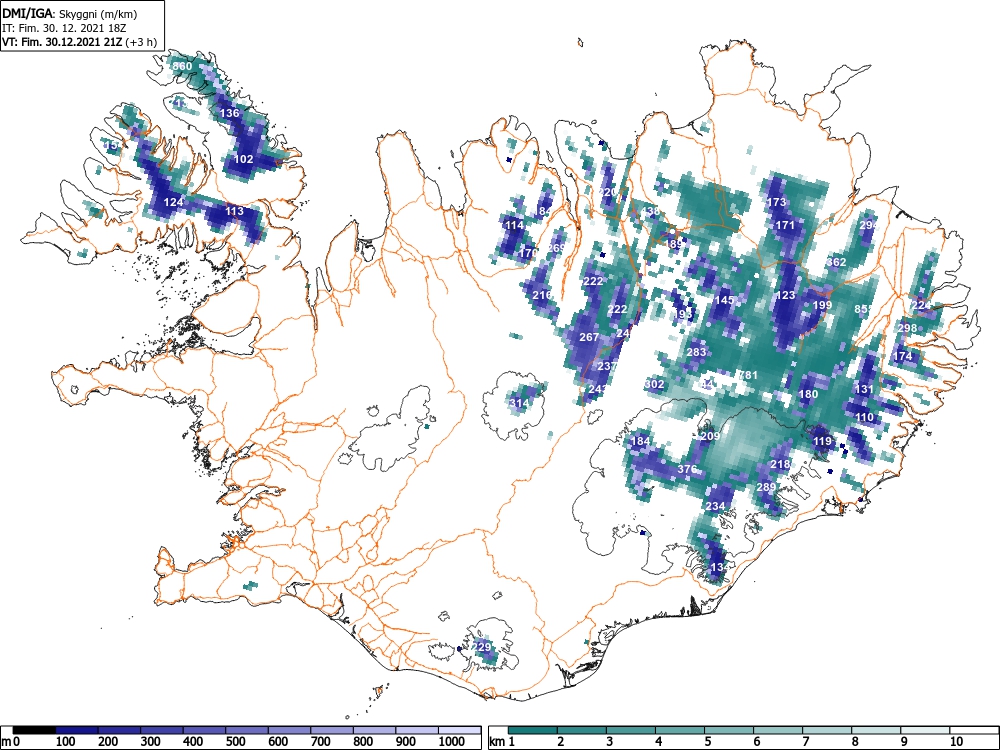The height and width of the screenshot is (750, 1000).
Task: Select the 302 visibility label
Action: coord(654,385)
